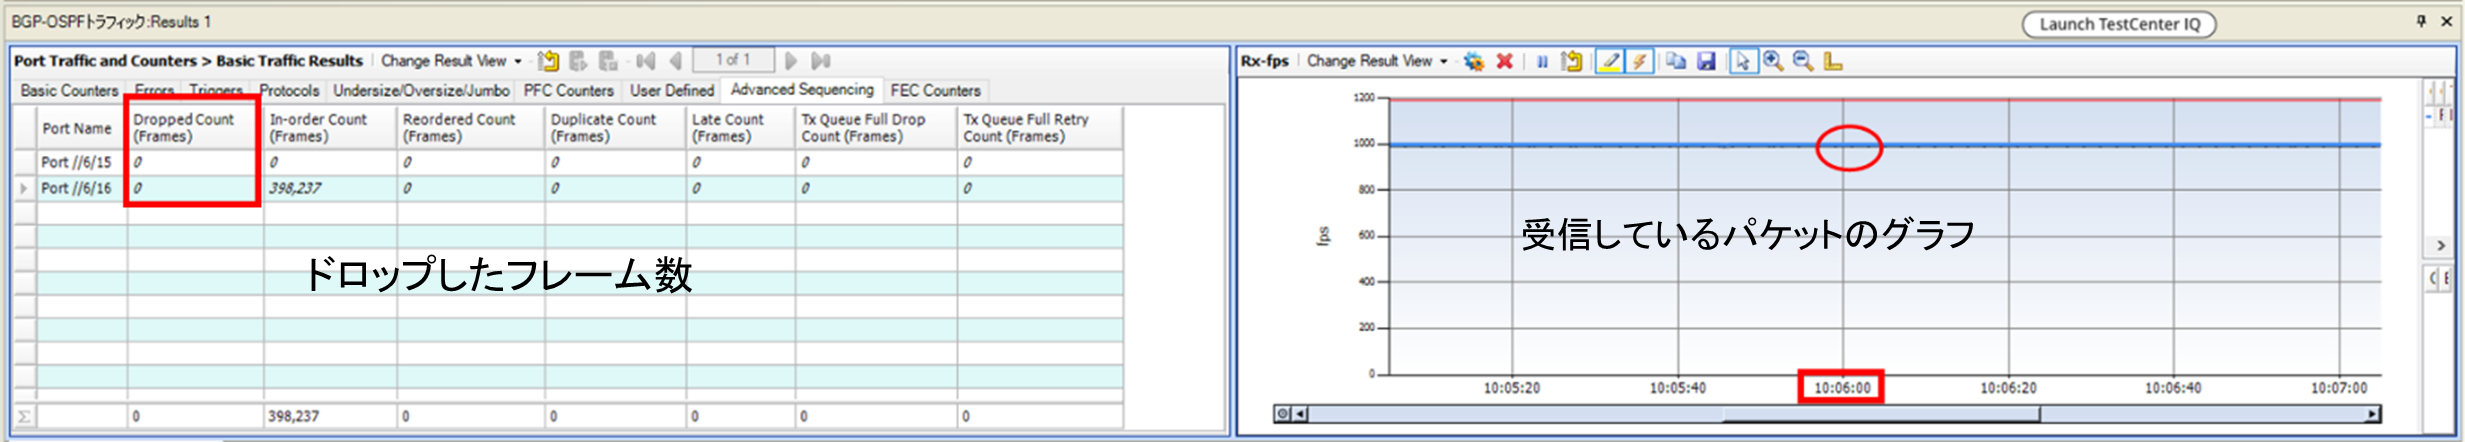The image size is (2465, 442).
Task: Click the page number field showing 1 of 1
Action: coord(733,60)
